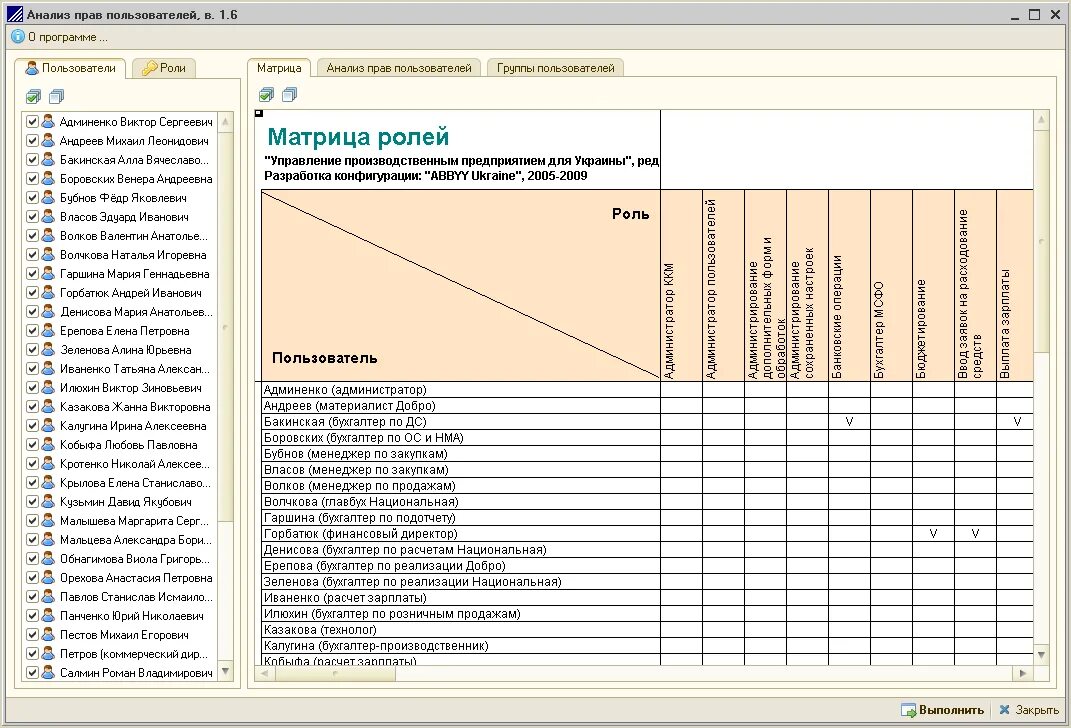Screen dimensions: 1071x728
Task: Click the 'О программе' info icon
Action: click(18, 36)
